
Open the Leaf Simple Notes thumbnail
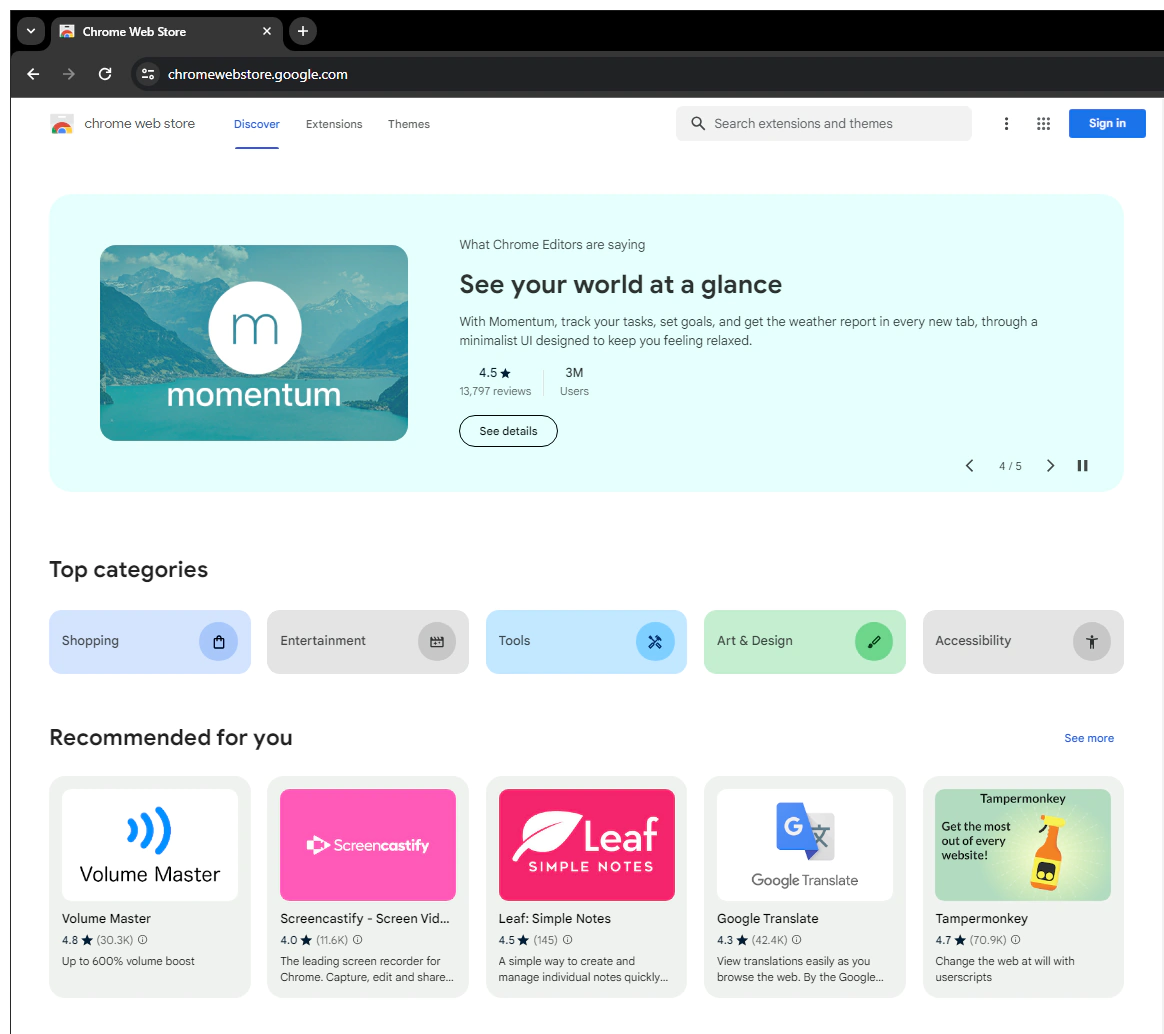pos(586,845)
